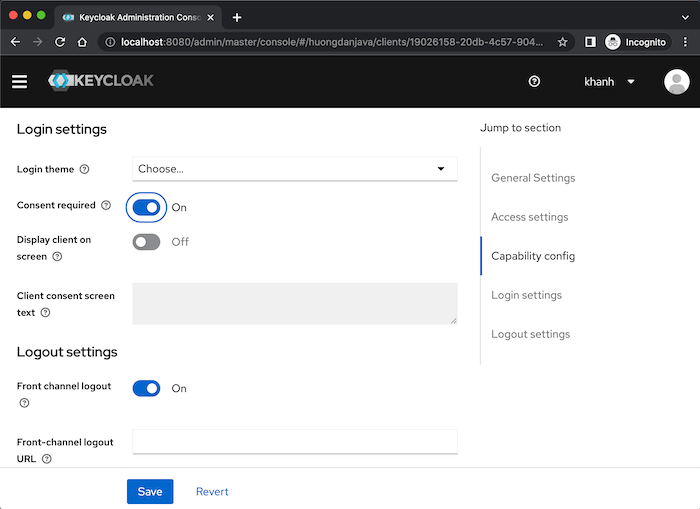Show help for Front channel logout

click(x=25, y=403)
